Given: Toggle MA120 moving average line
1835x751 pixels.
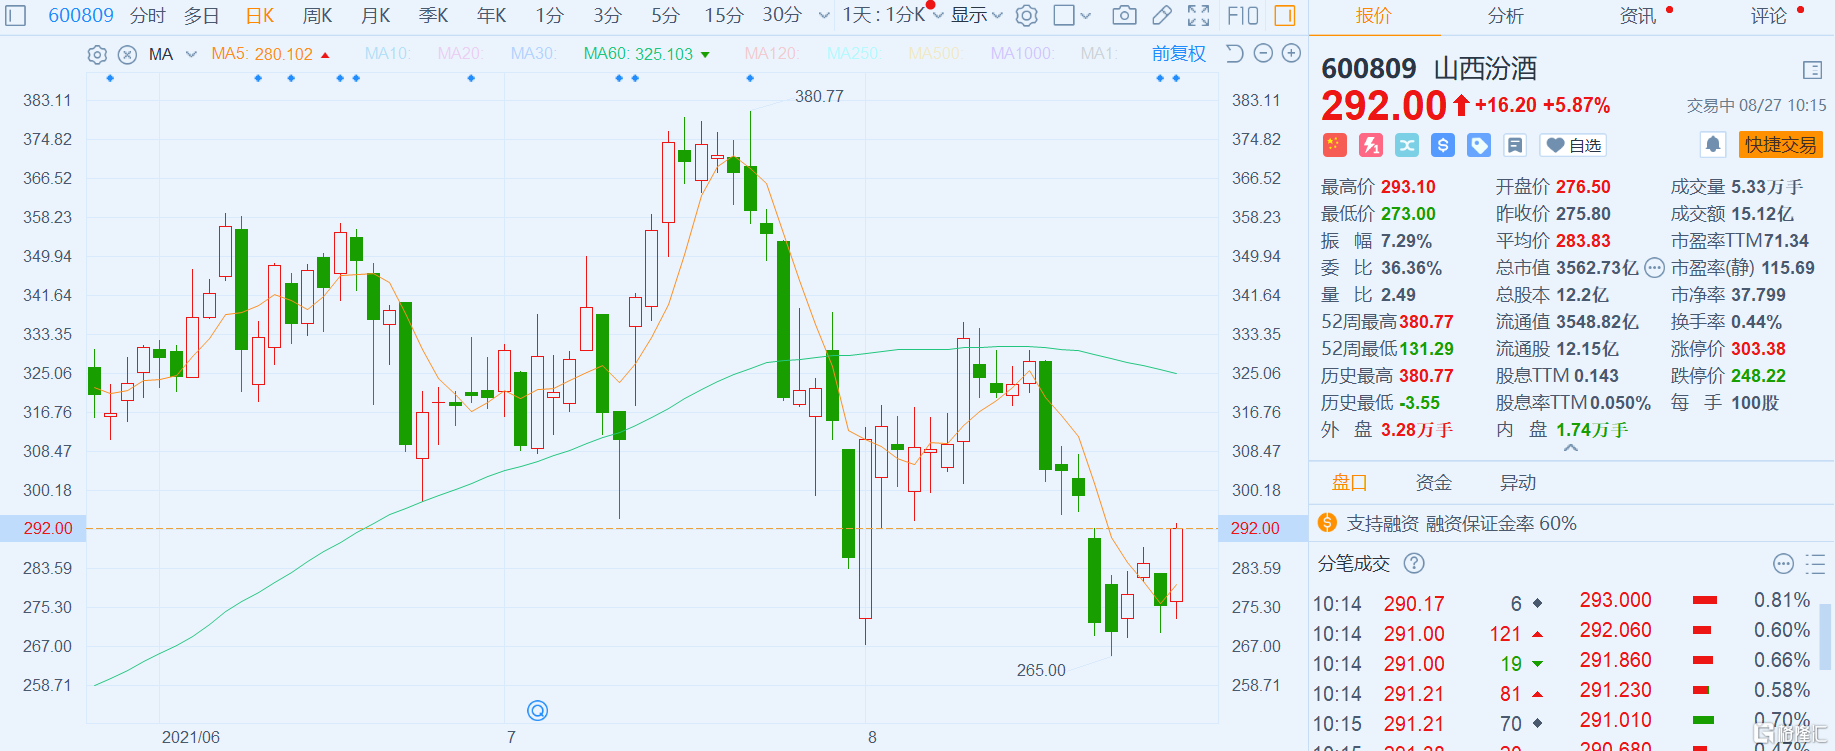Looking at the screenshot, I should coord(771,53).
